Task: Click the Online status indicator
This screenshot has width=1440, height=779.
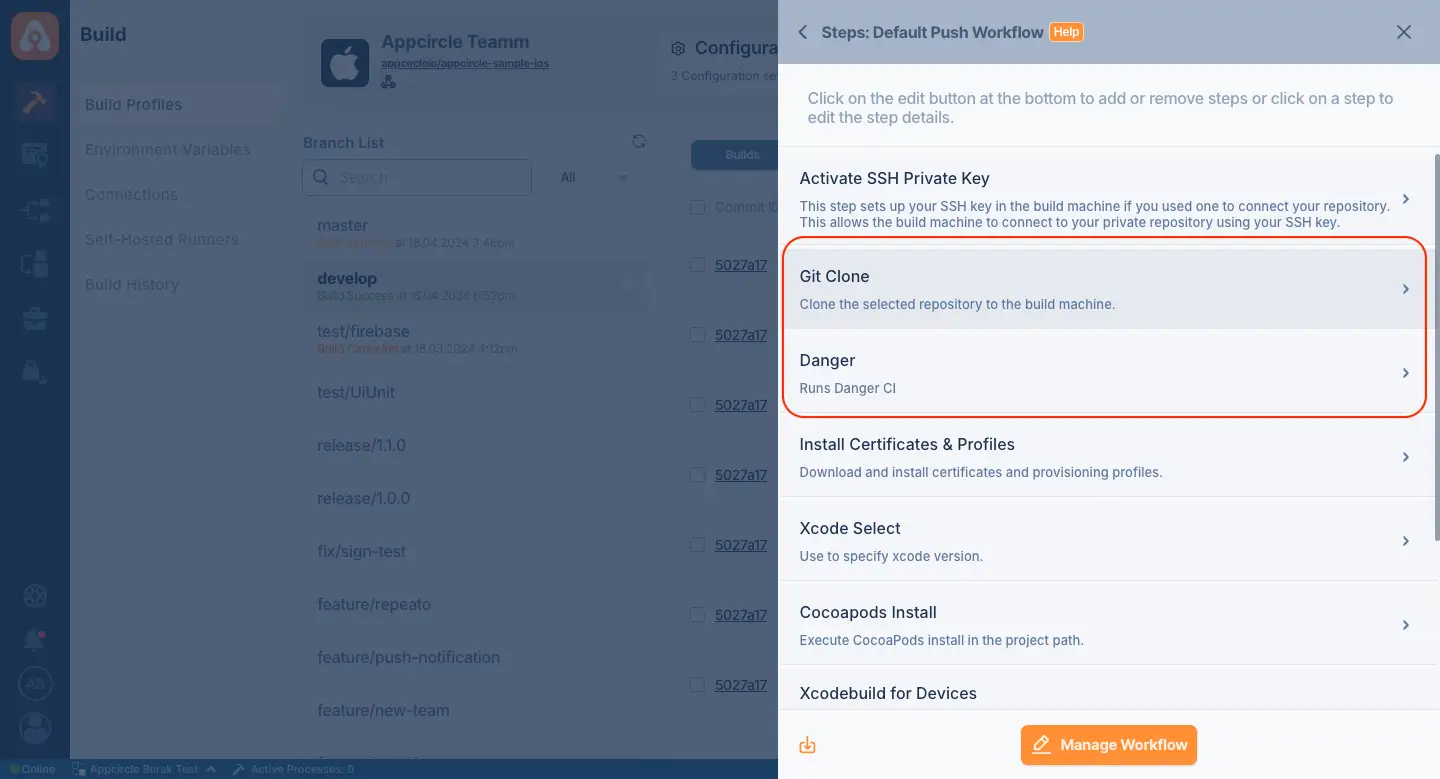Action: pos(33,769)
